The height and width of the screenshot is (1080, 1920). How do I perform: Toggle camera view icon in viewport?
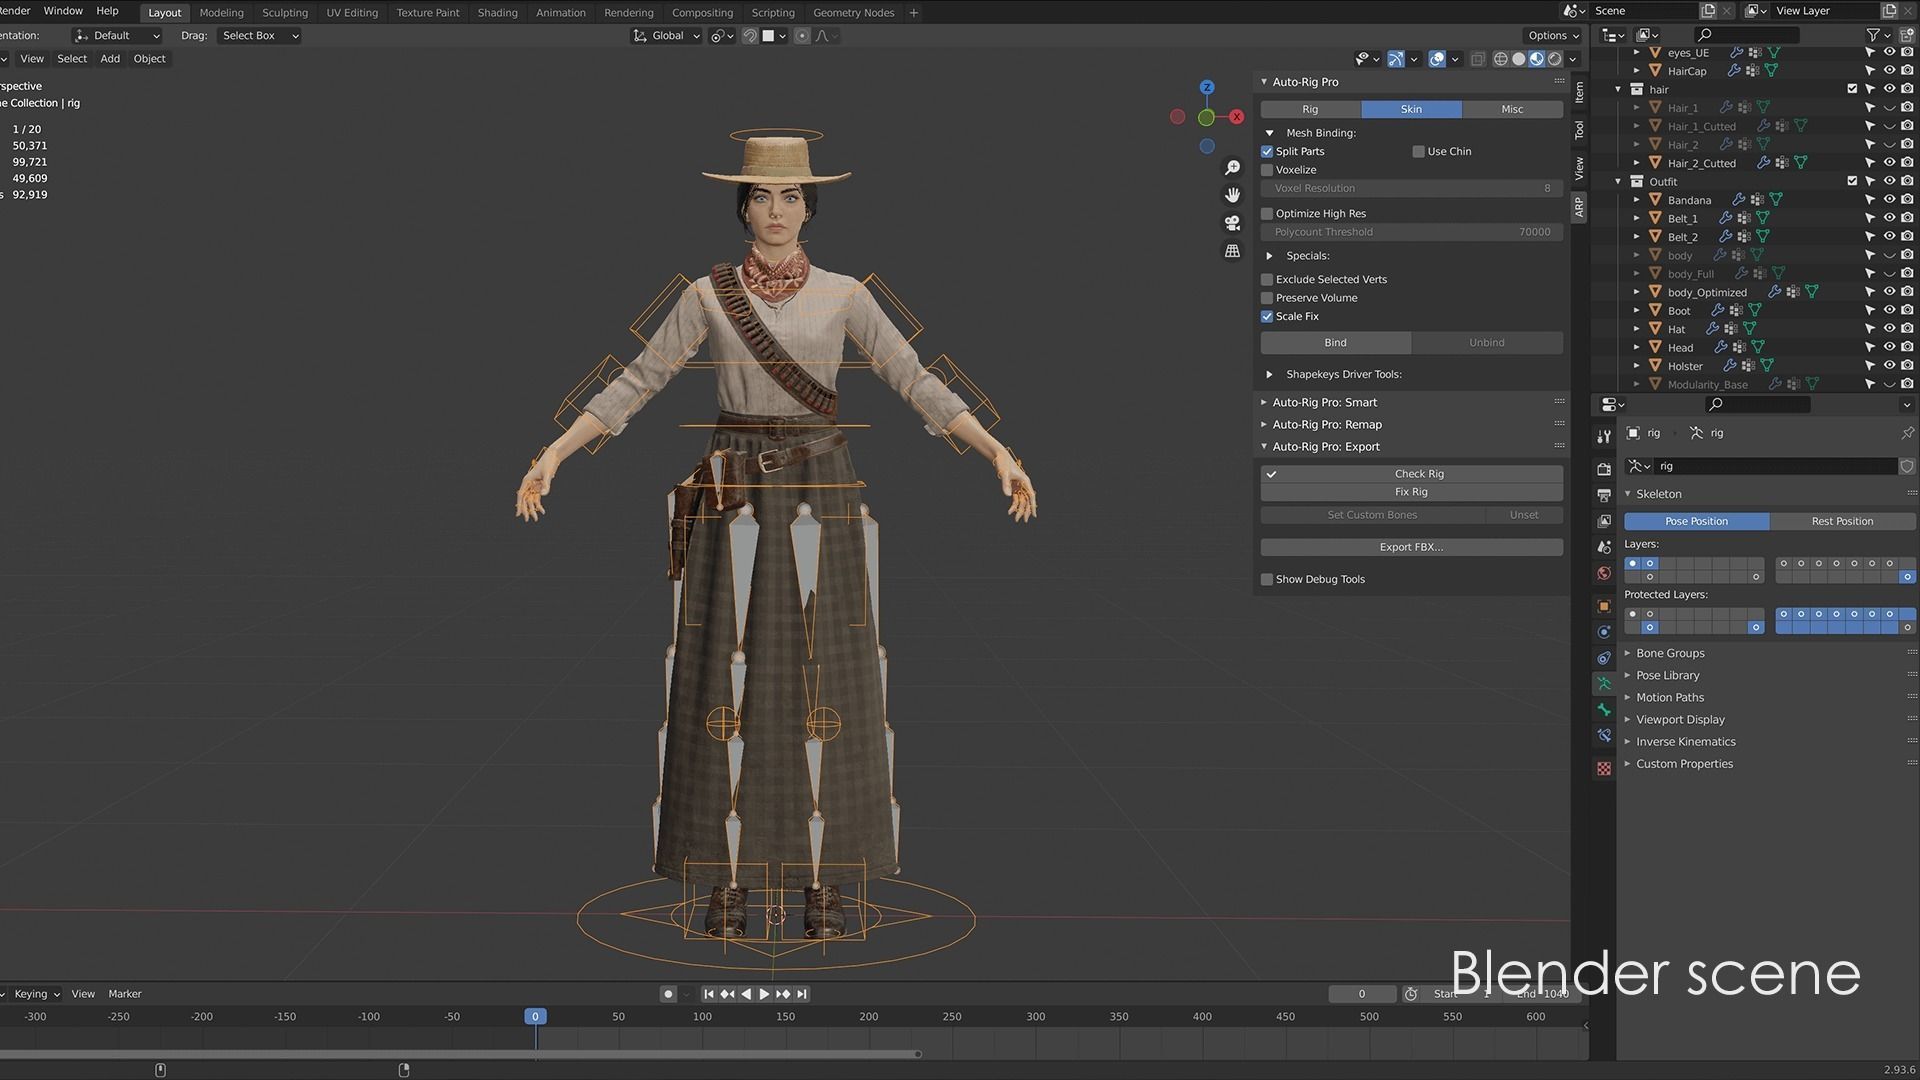tap(1233, 223)
